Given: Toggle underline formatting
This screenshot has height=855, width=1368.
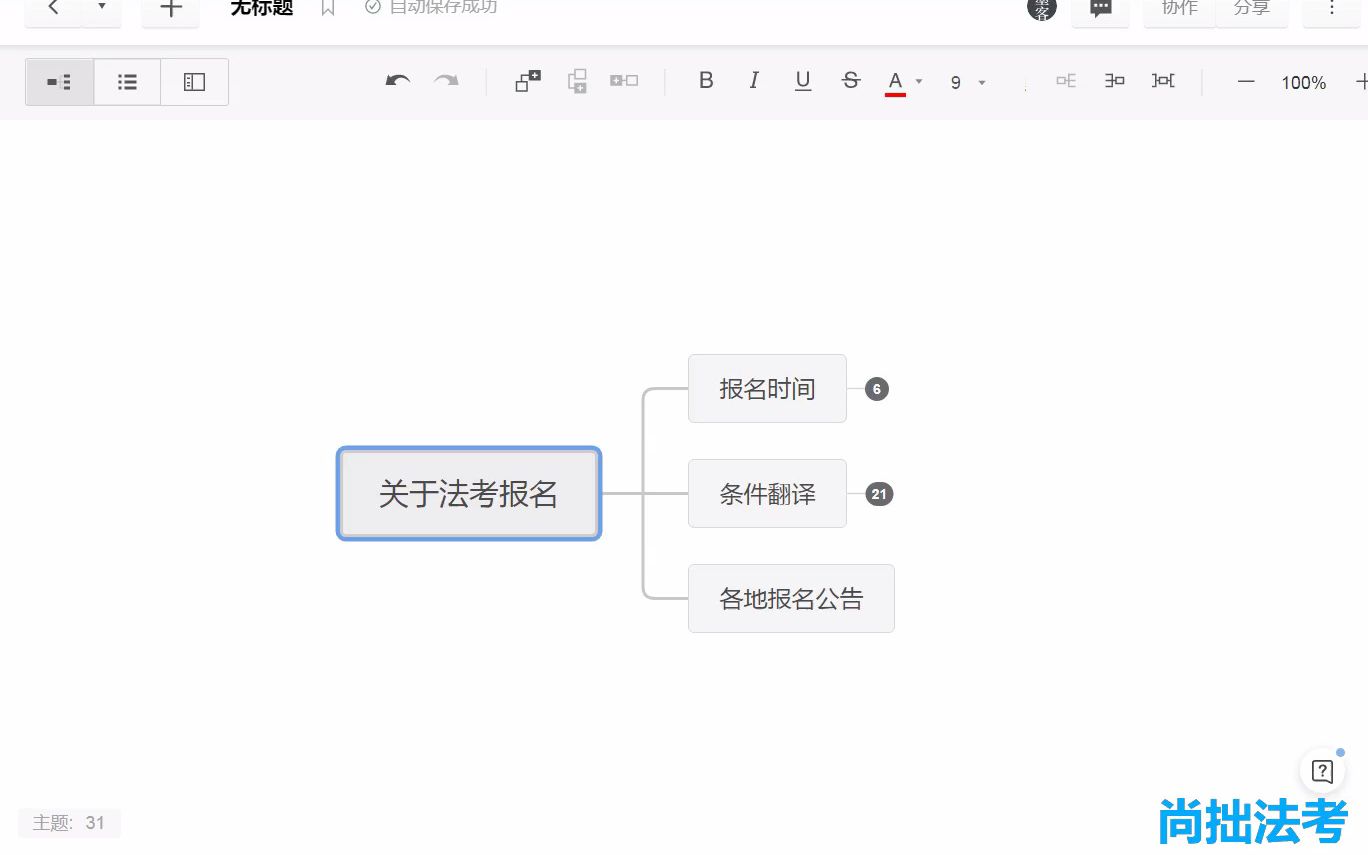Looking at the screenshot, I should point(802,81).
